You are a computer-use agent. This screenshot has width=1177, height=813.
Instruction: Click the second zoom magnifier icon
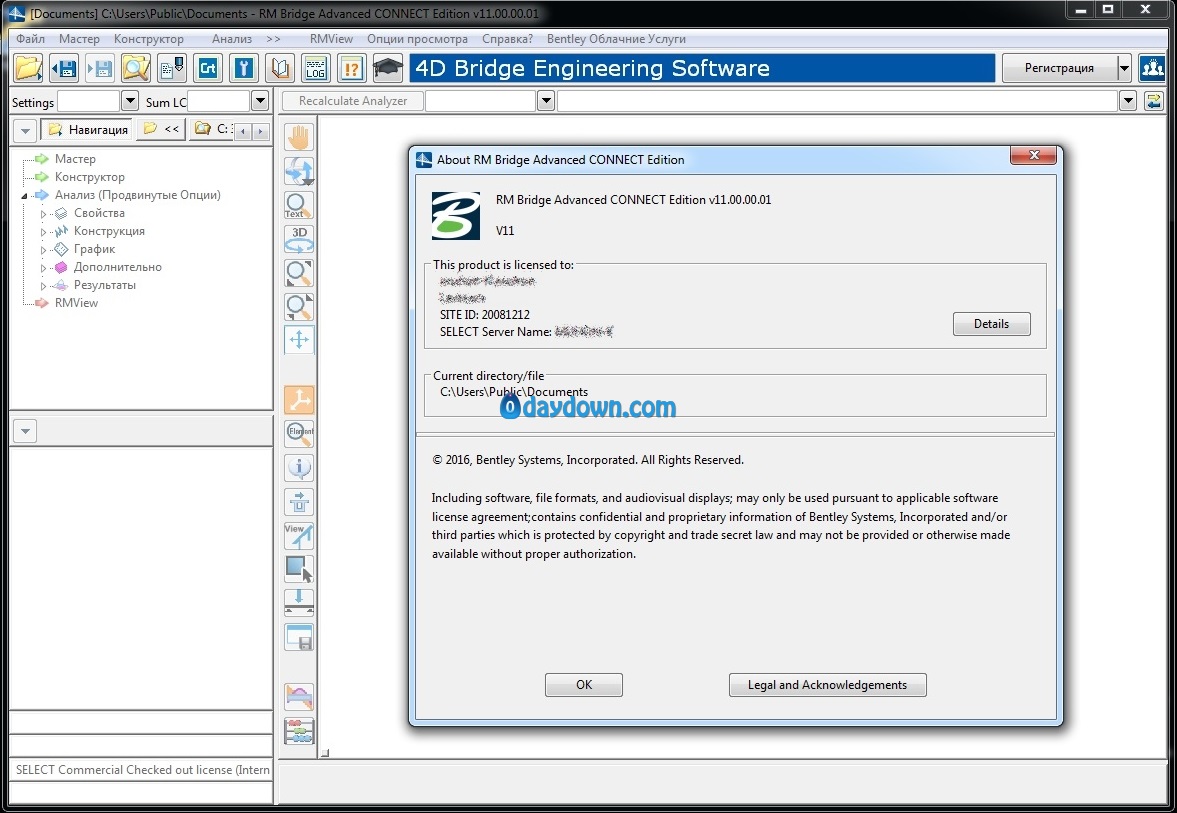pos(299,306)
